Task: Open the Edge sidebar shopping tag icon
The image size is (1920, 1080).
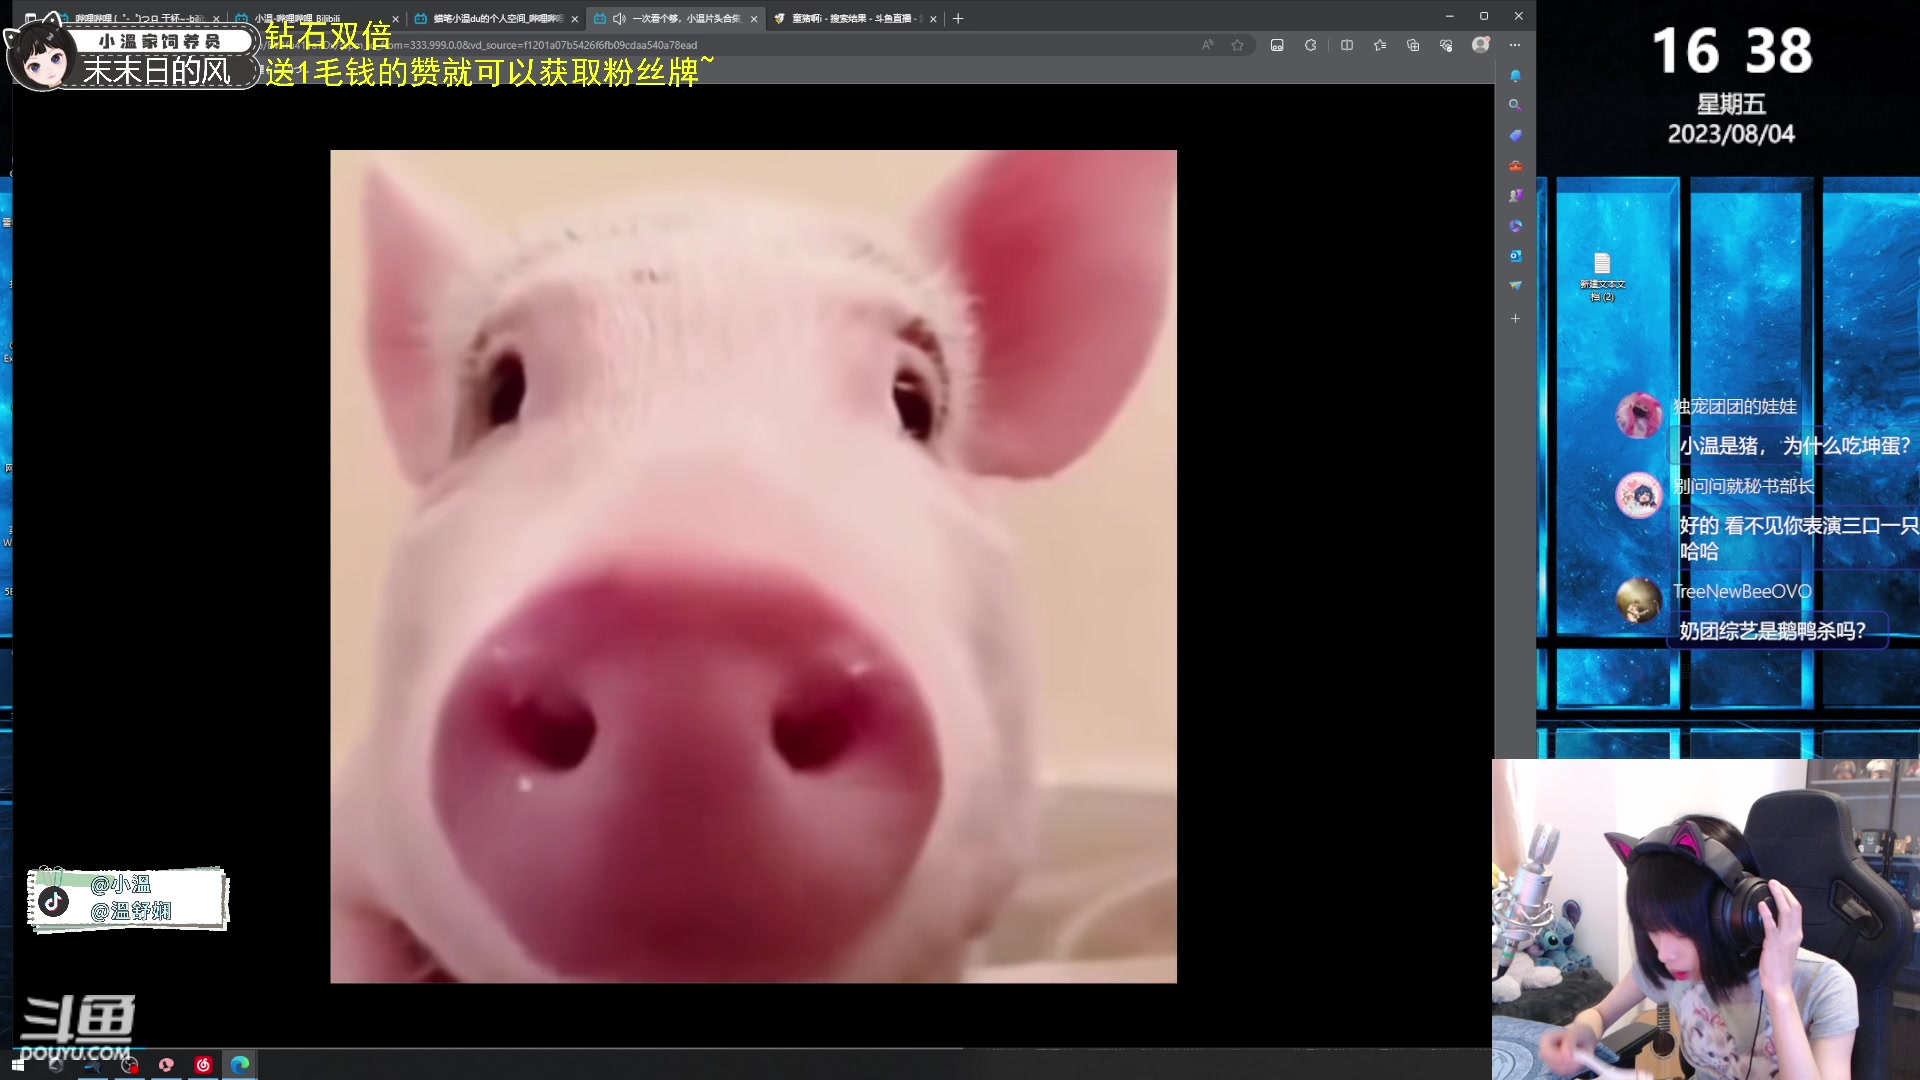Action: [1515, 135]
